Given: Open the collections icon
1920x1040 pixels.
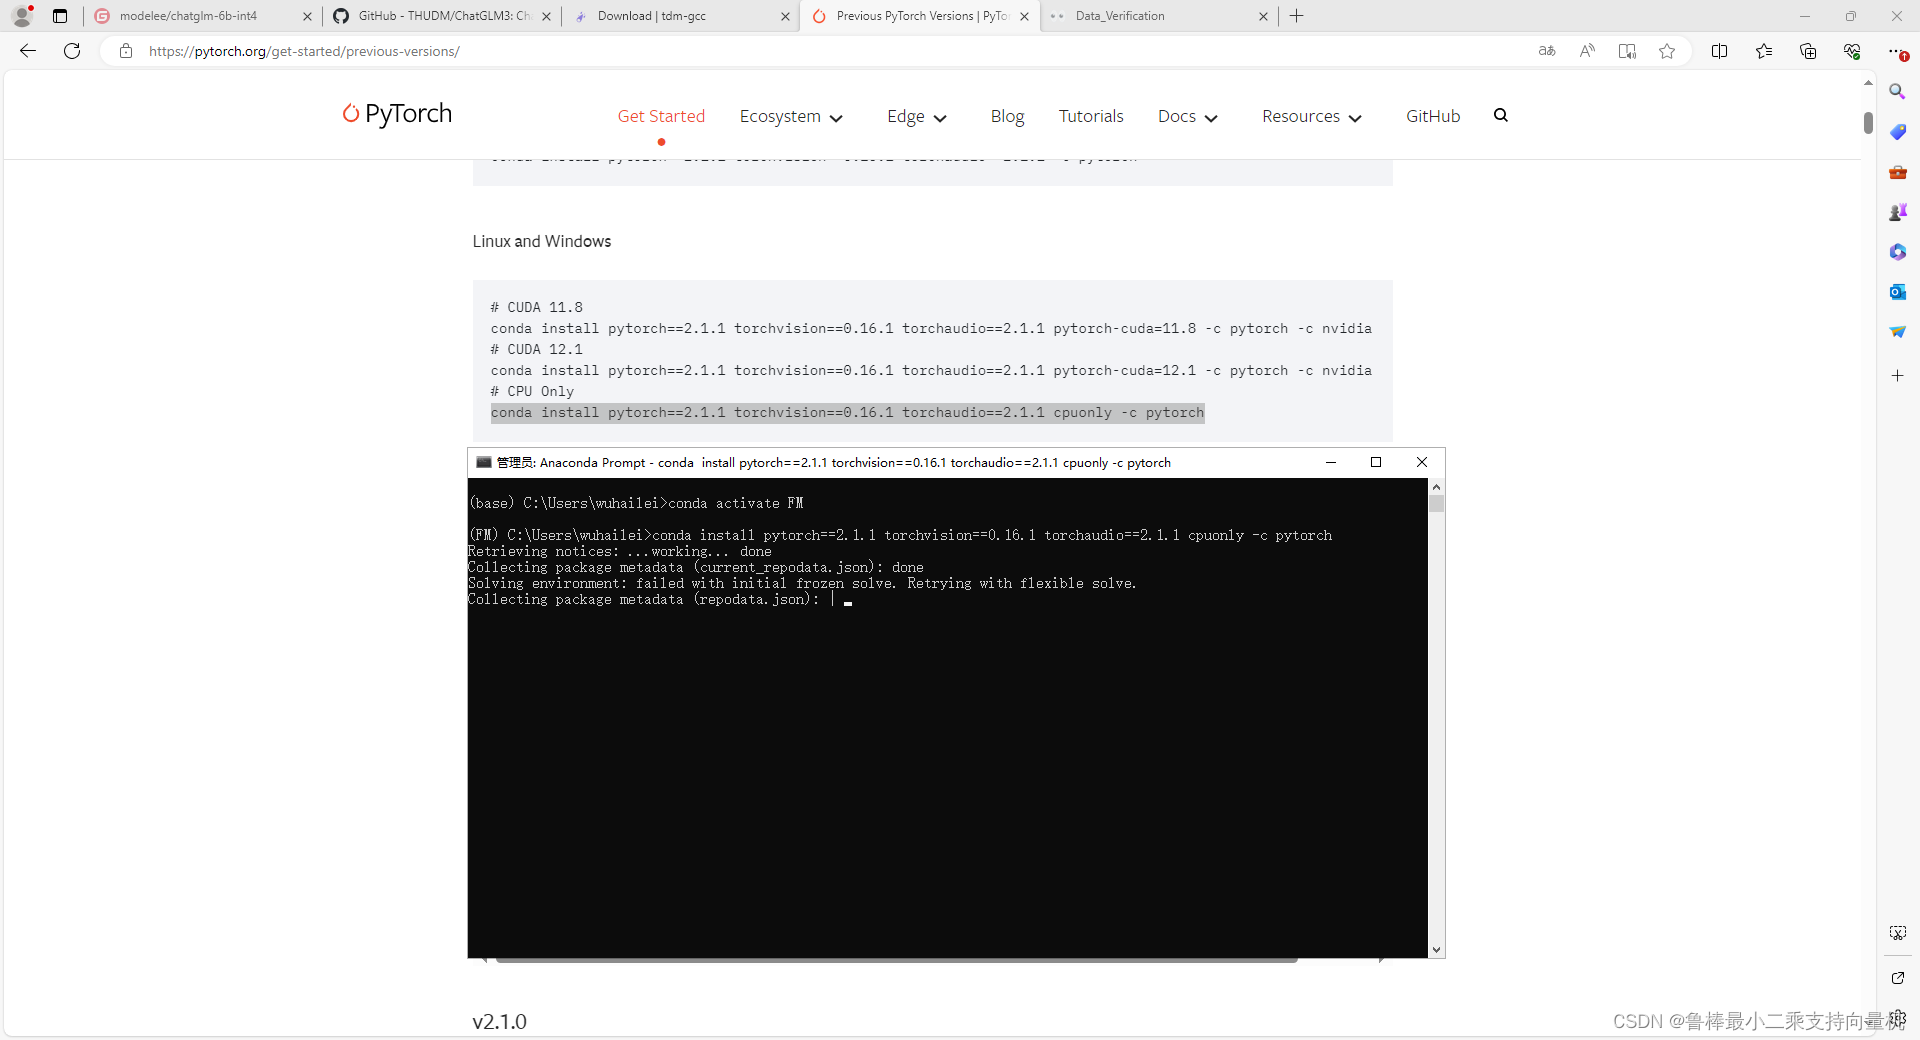Looking at the screenshot, I should tap(1808, 51).
